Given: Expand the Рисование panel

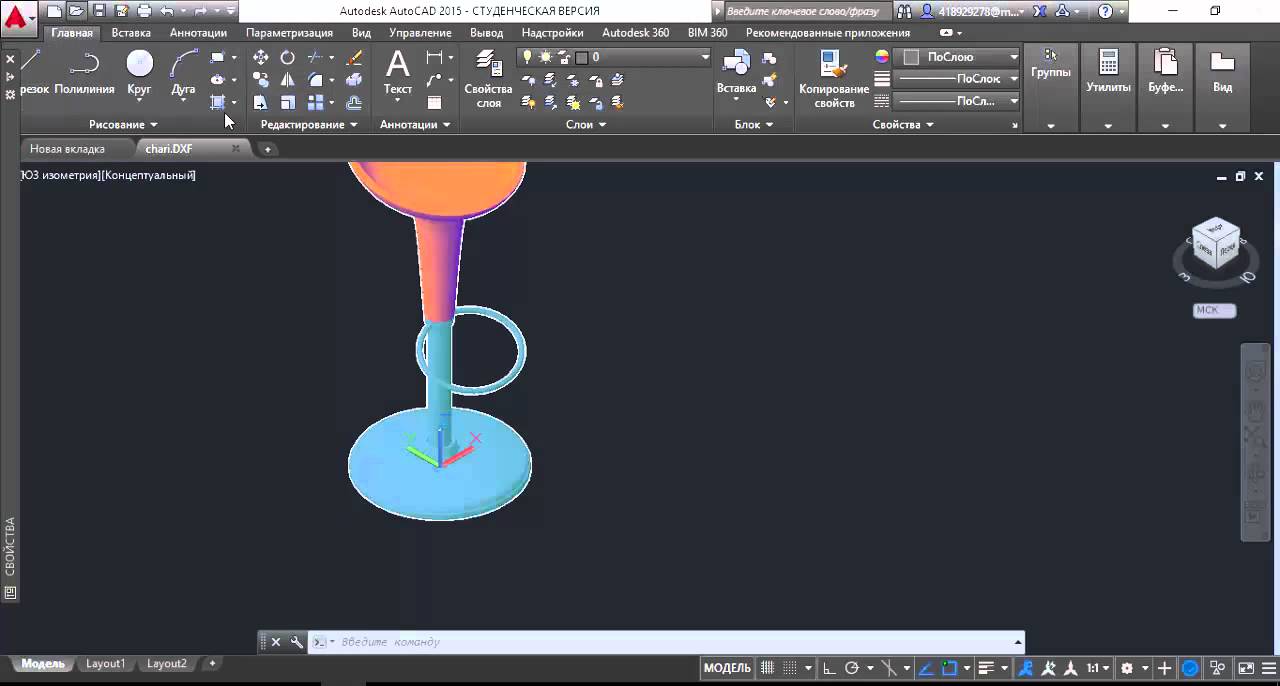Looking at the screenshot, I should click(x=123, y=124).
